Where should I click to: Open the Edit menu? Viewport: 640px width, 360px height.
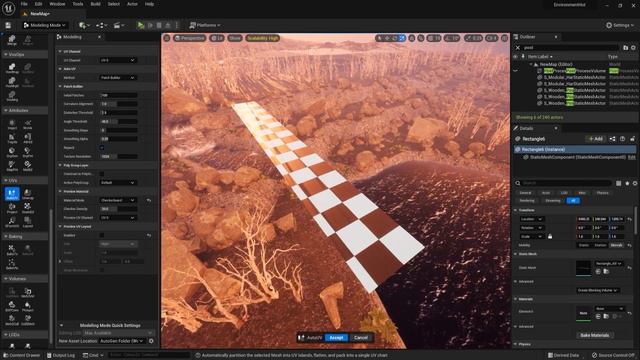(38, 4)
